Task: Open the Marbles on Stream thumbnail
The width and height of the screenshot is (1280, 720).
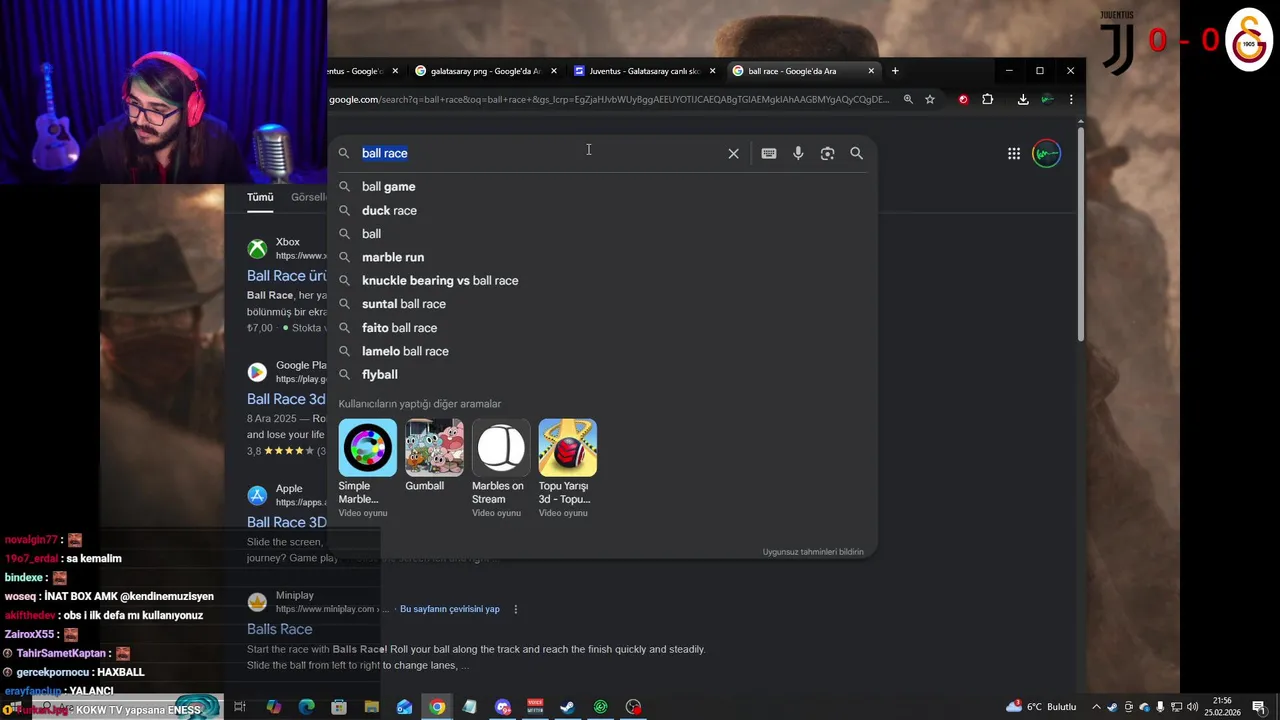Action: (500, 447)
